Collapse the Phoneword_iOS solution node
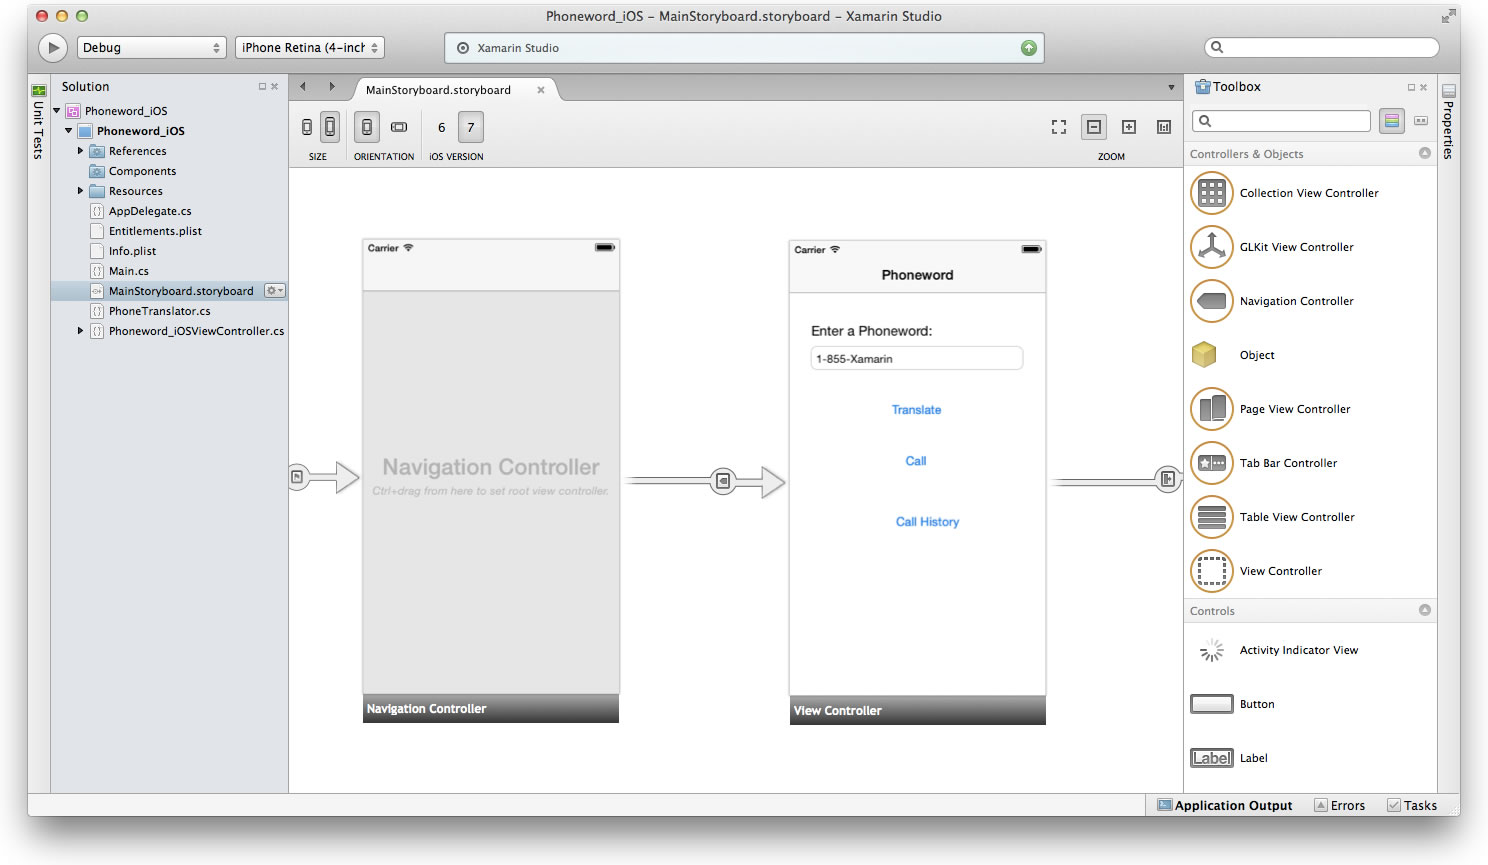The image size is (1488, 865). pyautogui.click(x=57, y=111)
